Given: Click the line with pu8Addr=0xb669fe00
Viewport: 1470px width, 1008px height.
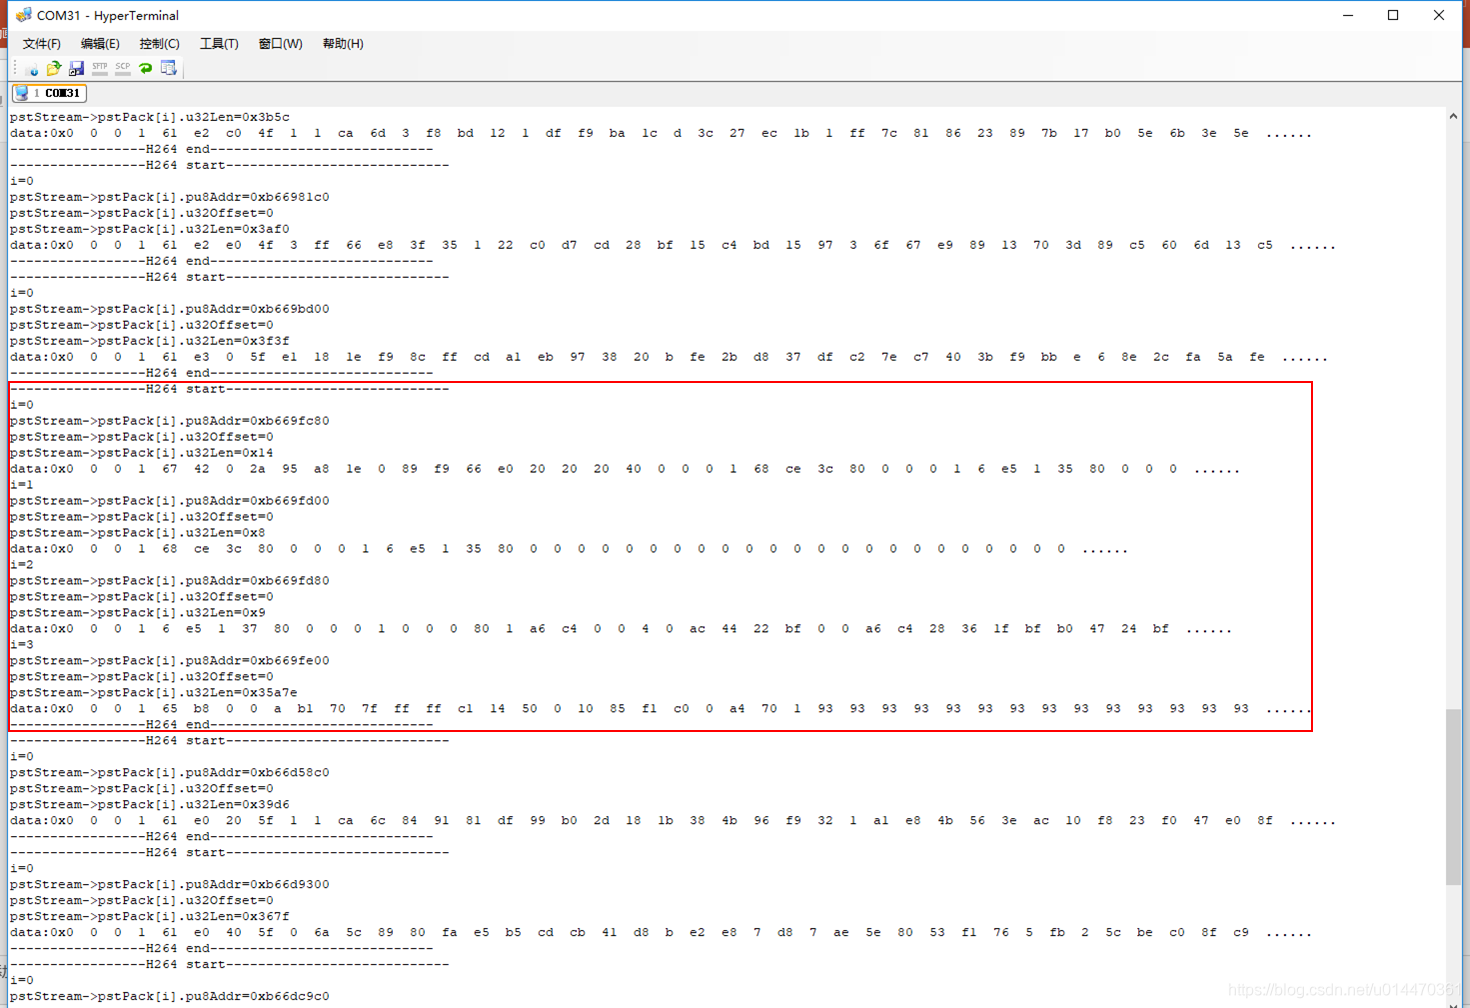Looking at the screenshot, I should pyautogui.click(x=170, y=661).
